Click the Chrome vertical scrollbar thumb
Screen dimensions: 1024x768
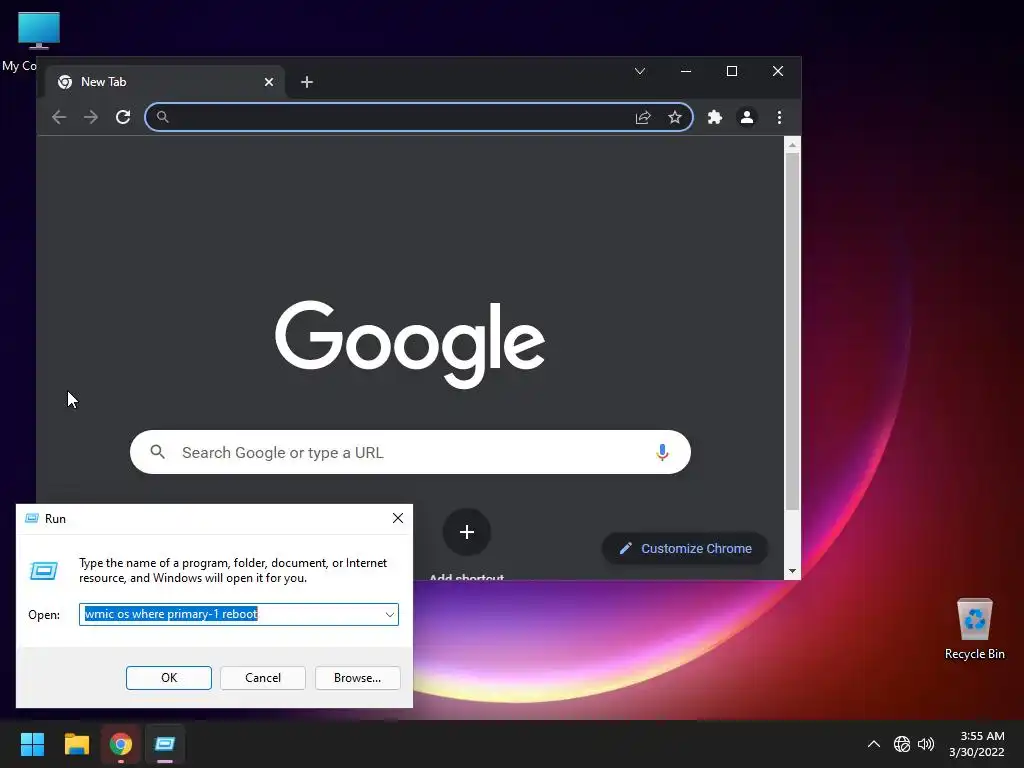[792, 332]
